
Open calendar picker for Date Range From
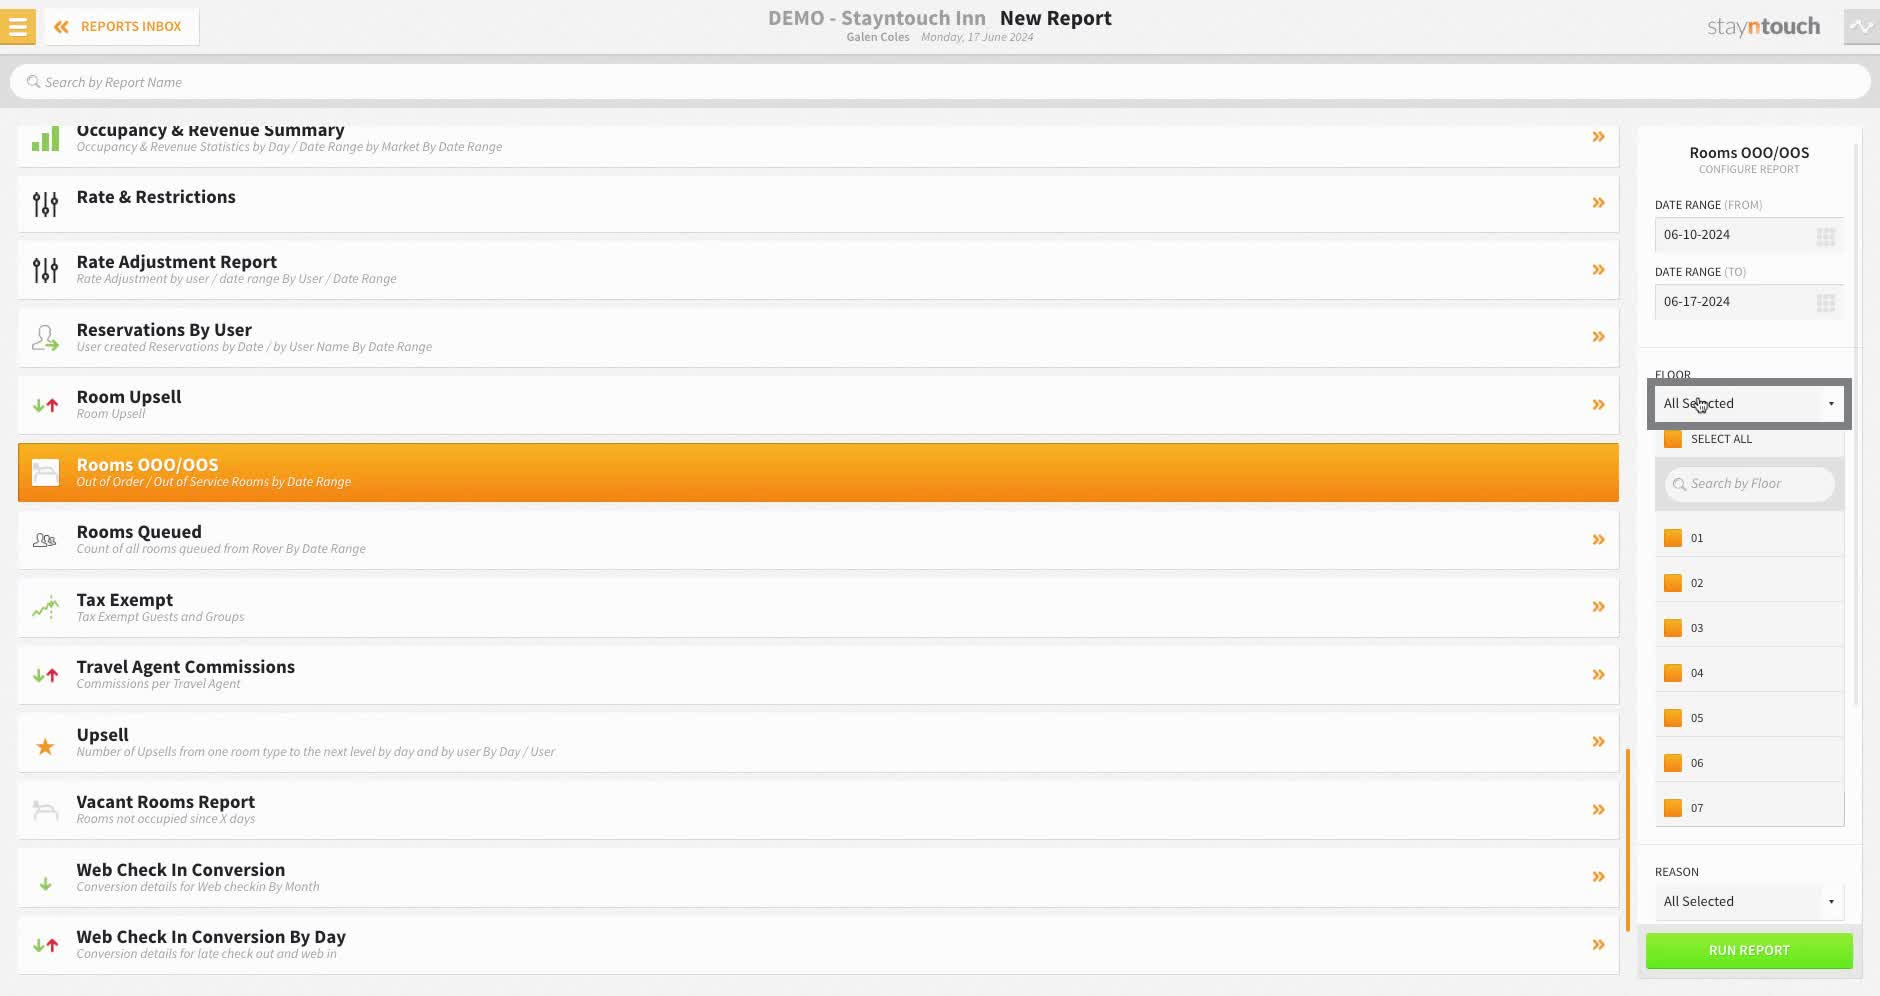1825,236
